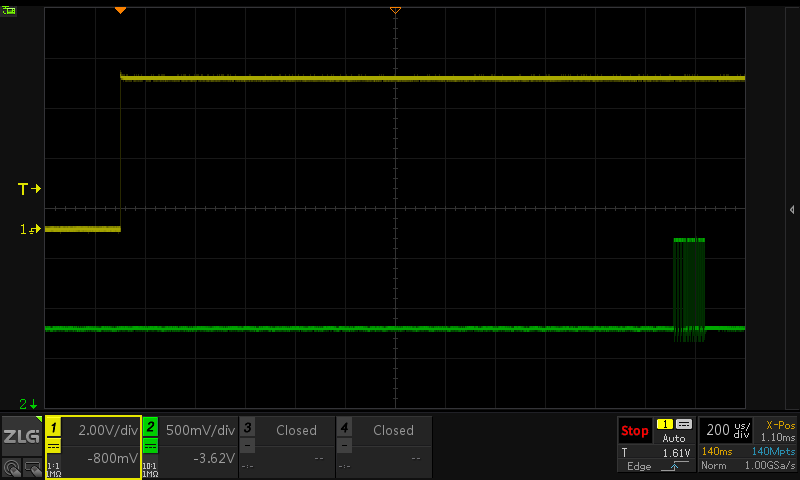Click the solid orange trigger position marker
This screenshot has width=800, height=480.
click(x=120, y=10)
